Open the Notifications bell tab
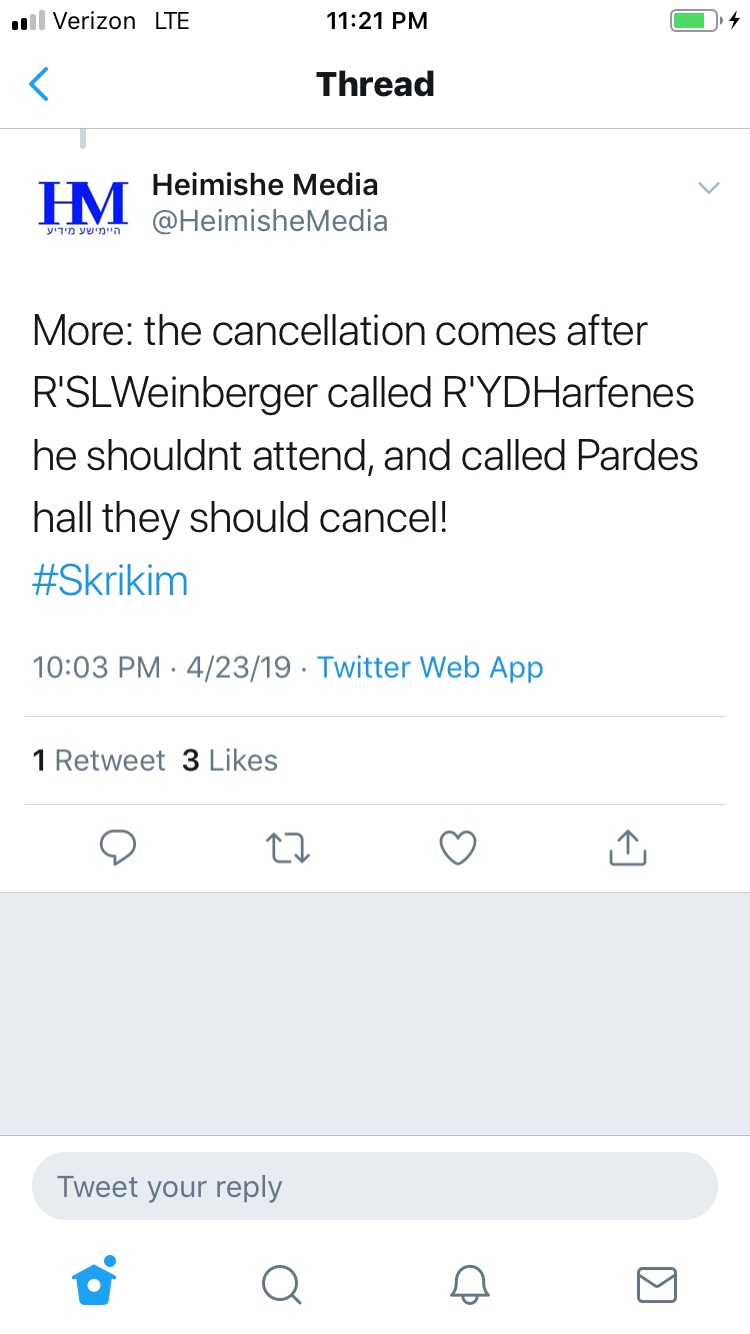The height and width of the screenshot is (1334, 750). [469, 1284]
